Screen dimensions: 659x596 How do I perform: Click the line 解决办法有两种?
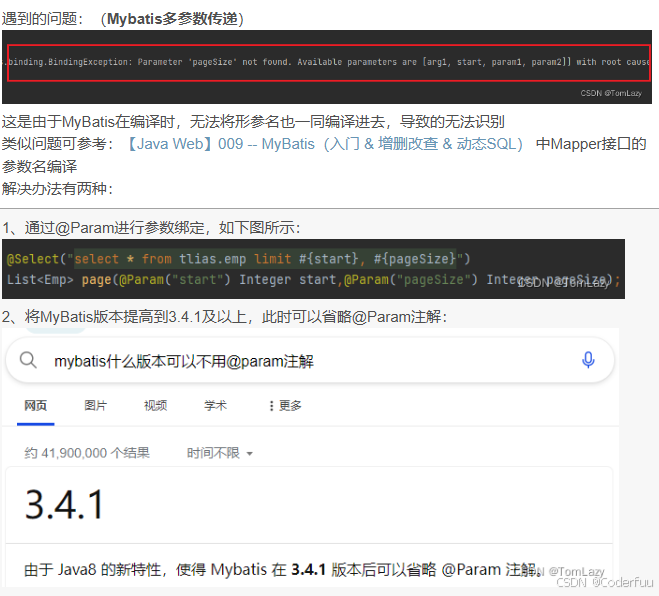point(58,189)
